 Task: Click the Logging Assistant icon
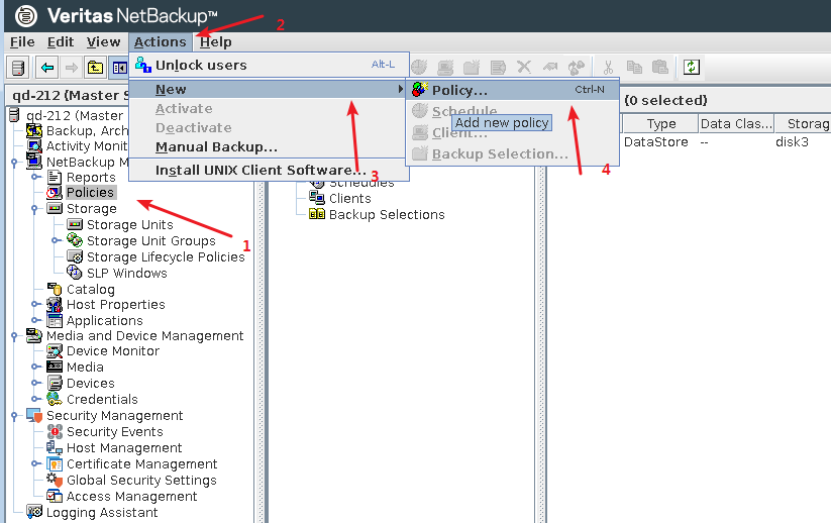pyautogui.click(x=34, y=512)
